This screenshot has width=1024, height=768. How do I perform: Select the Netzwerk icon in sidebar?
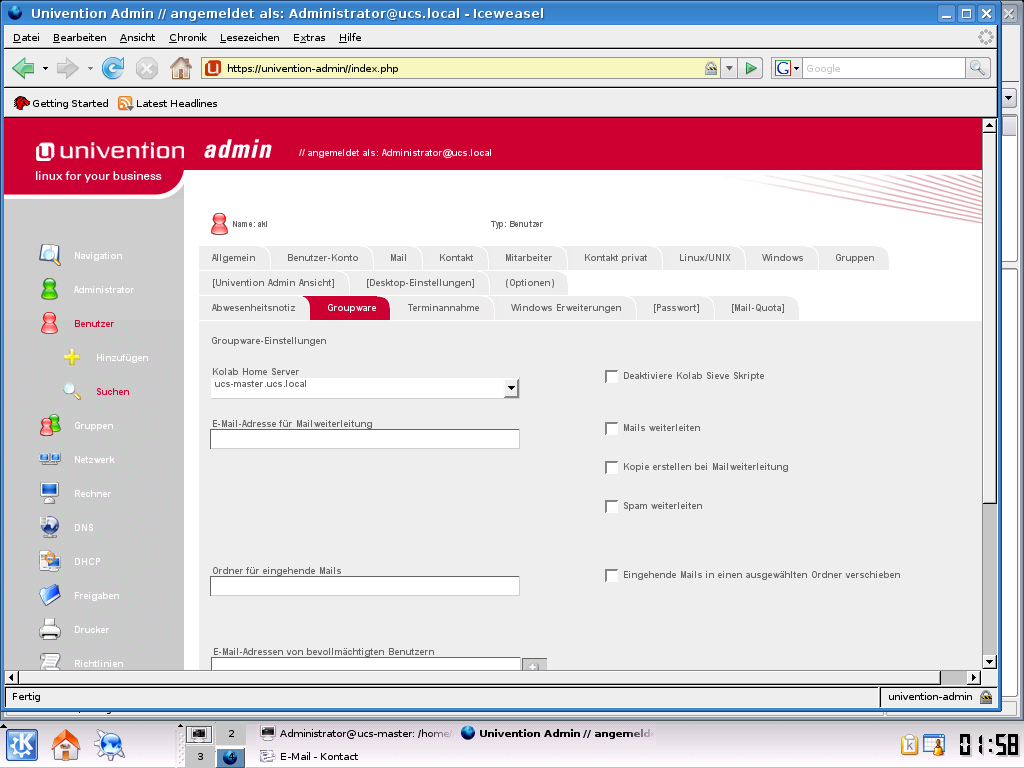coord(49,459)
